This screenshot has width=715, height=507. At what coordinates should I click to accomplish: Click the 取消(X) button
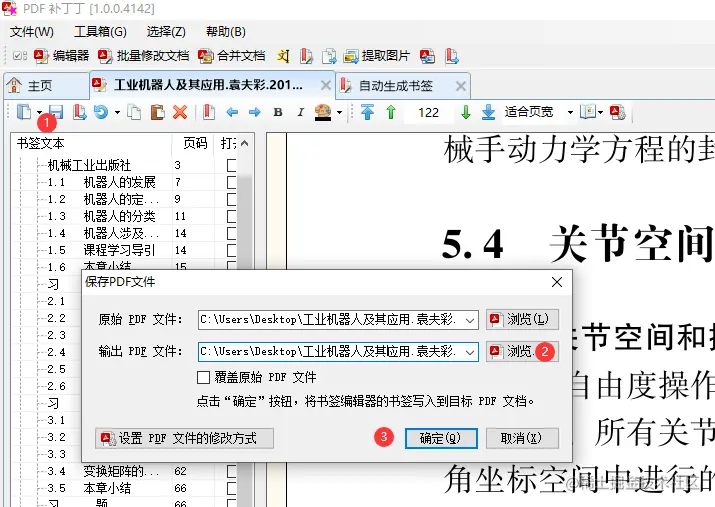pyautogui.click(x=522, y=438)
